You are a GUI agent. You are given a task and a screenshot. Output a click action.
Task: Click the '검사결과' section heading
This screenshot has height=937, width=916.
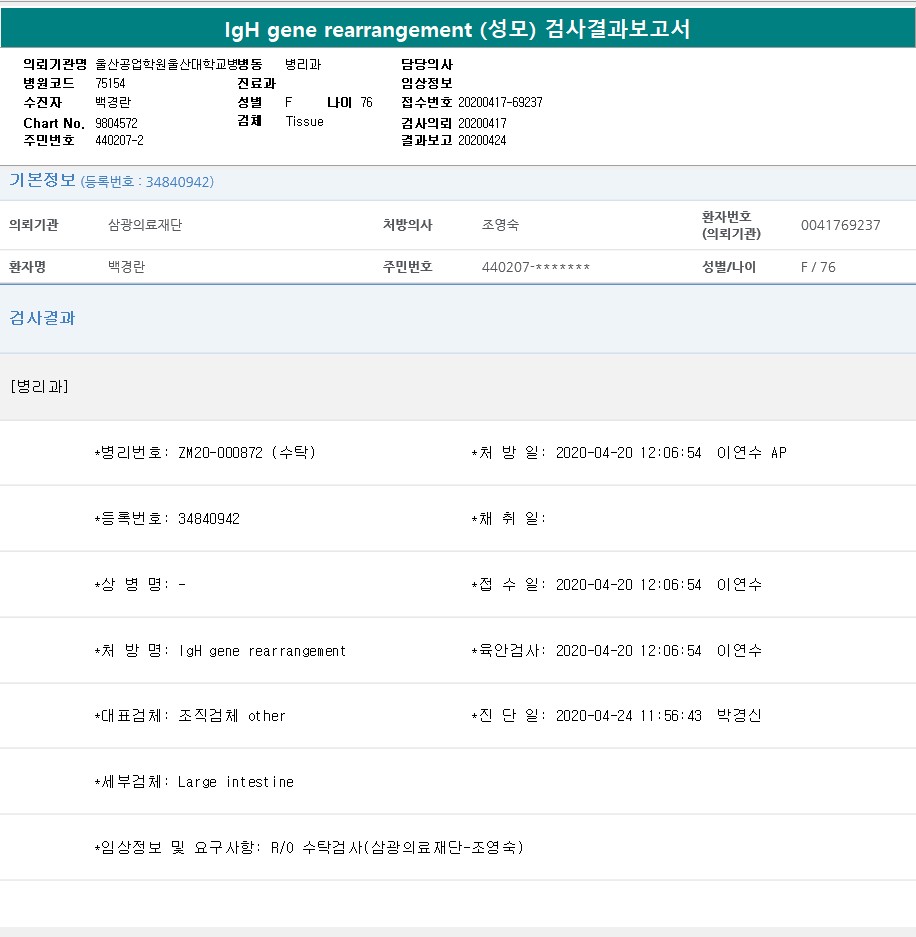click(x=42, y=318)
